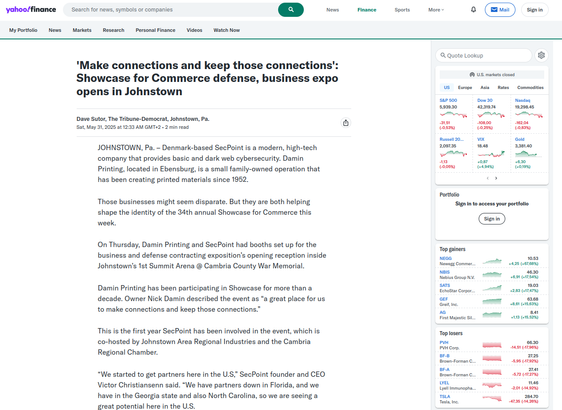
Task: Go to previous market carousel arrow
Action: click(487, 178)
